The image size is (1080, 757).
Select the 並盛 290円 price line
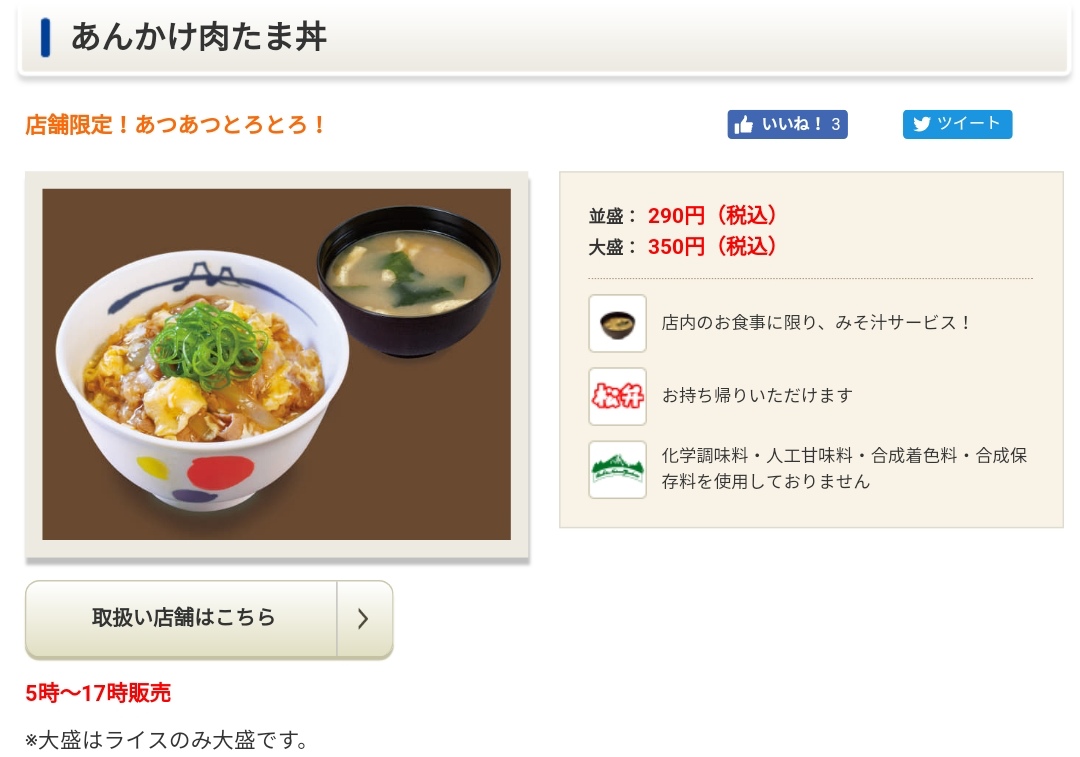click(x=683, y=215)
